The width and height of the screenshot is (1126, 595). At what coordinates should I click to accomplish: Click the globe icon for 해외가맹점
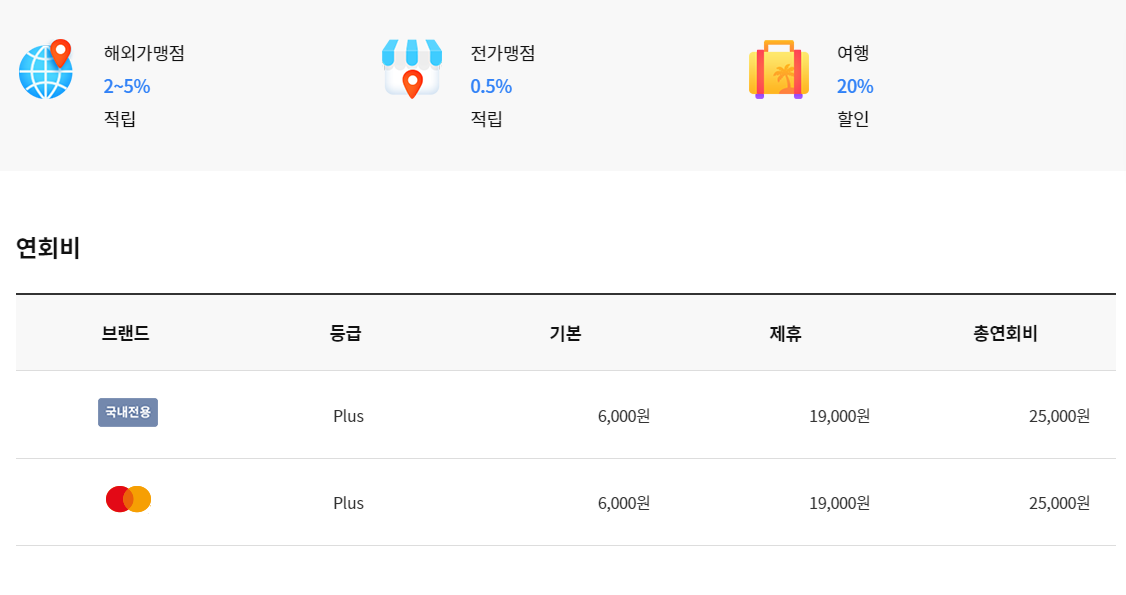pyautogui.click(x=44, y=70)
